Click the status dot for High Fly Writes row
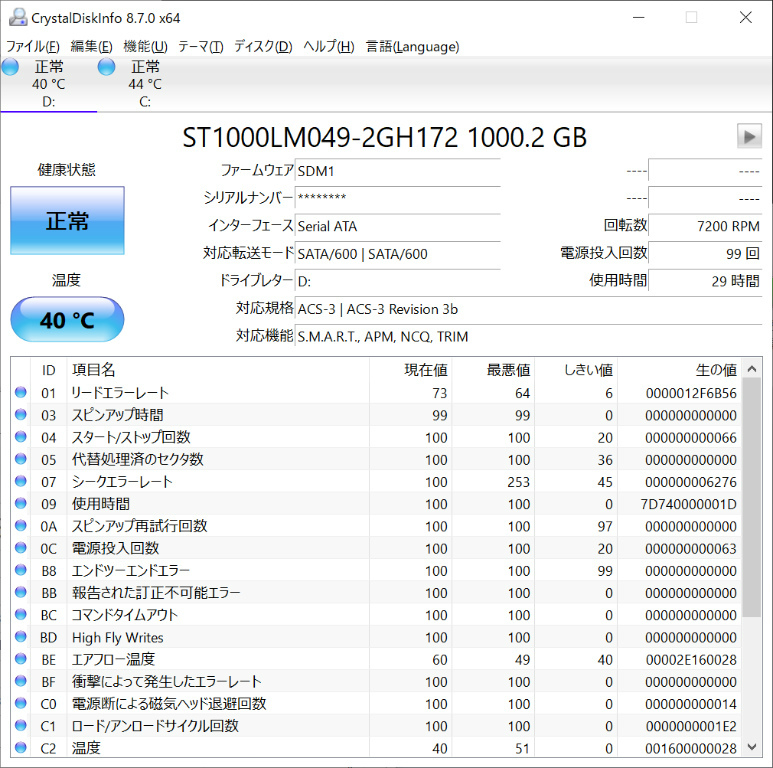The height and width of the screenshot is (768, 773). pos(21,637)
